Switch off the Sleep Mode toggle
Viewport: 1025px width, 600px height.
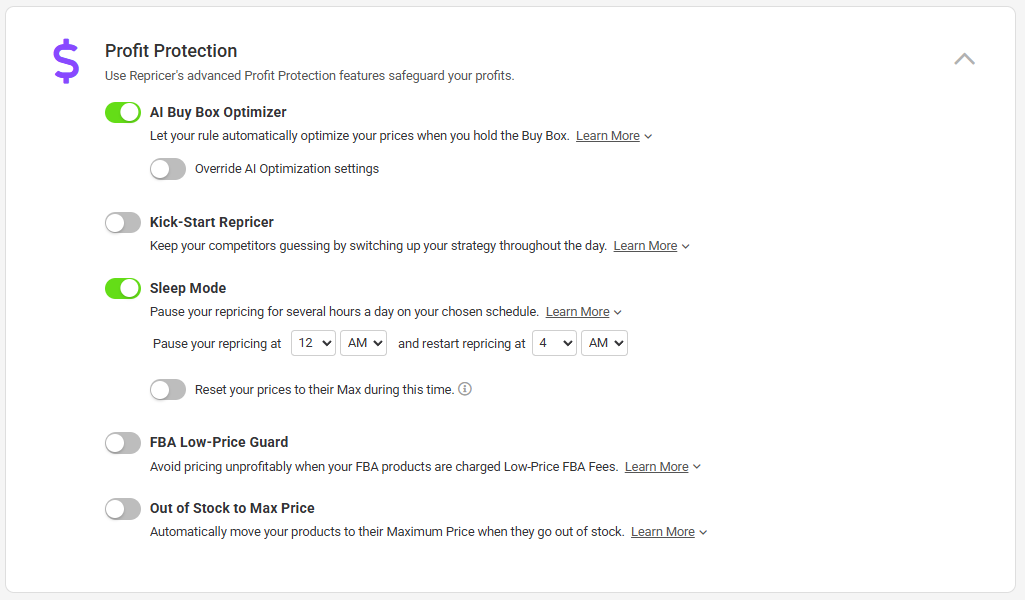click(123, 288)
